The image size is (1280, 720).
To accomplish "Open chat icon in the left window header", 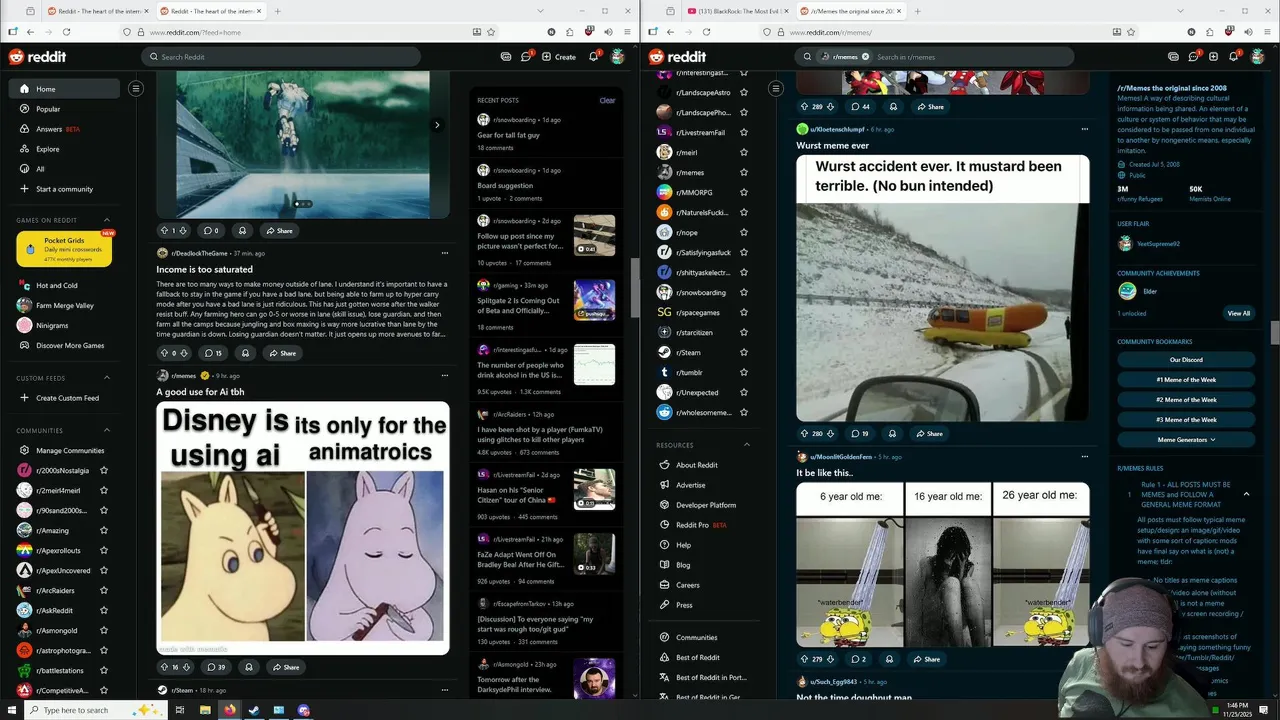I will [x=526, y=57].
